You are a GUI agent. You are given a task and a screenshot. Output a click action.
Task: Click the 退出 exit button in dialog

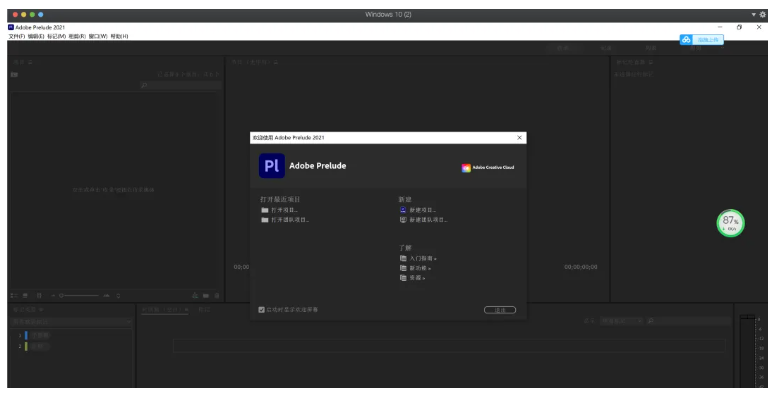click(x=500, y=310)
